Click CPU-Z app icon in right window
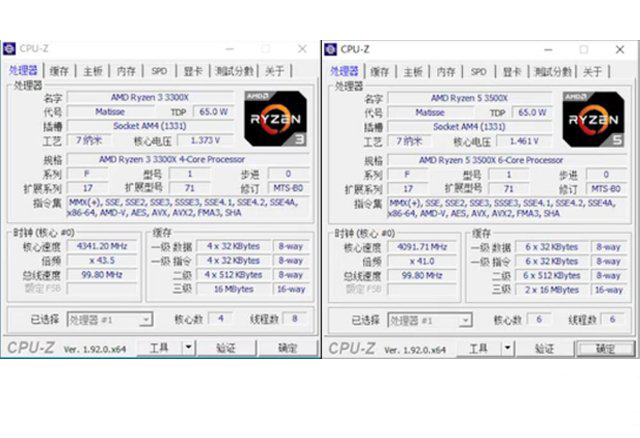The image size is (640, 438). [x=330, y=49]
